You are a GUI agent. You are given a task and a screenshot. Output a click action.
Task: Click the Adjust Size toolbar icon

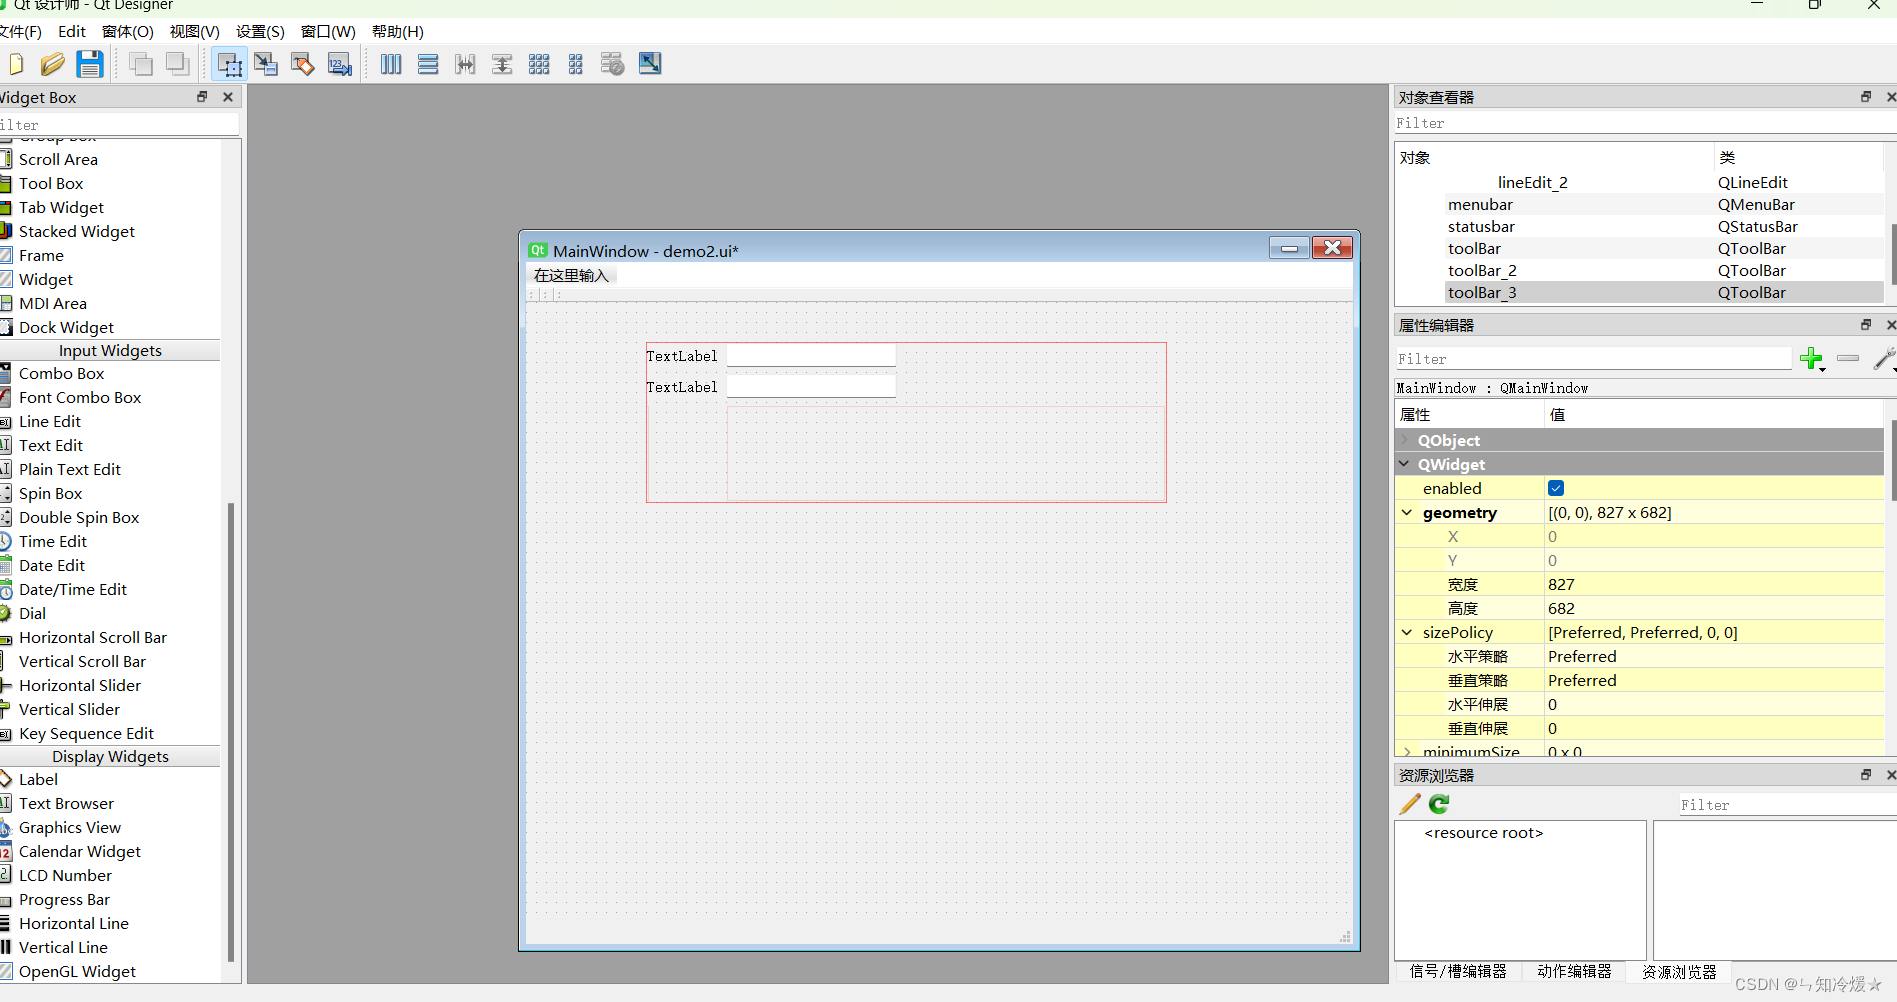(x=650, y=64)
